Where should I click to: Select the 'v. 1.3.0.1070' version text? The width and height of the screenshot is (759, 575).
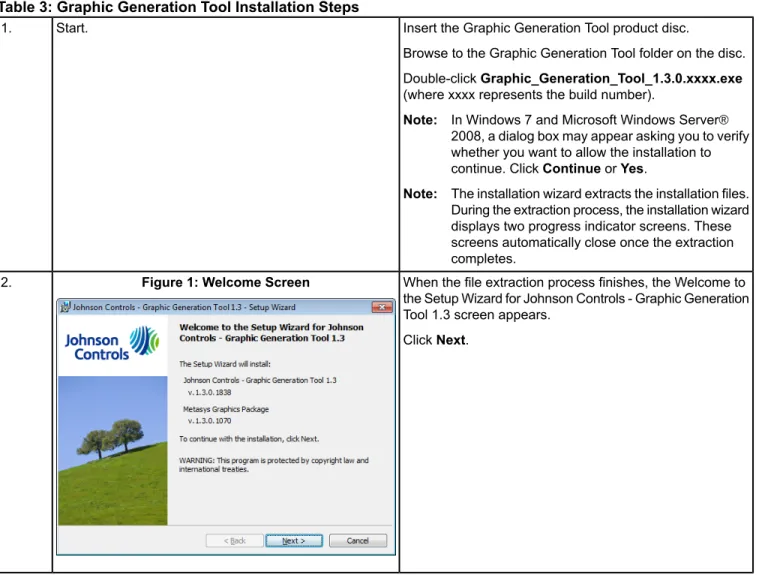point(210,421)
